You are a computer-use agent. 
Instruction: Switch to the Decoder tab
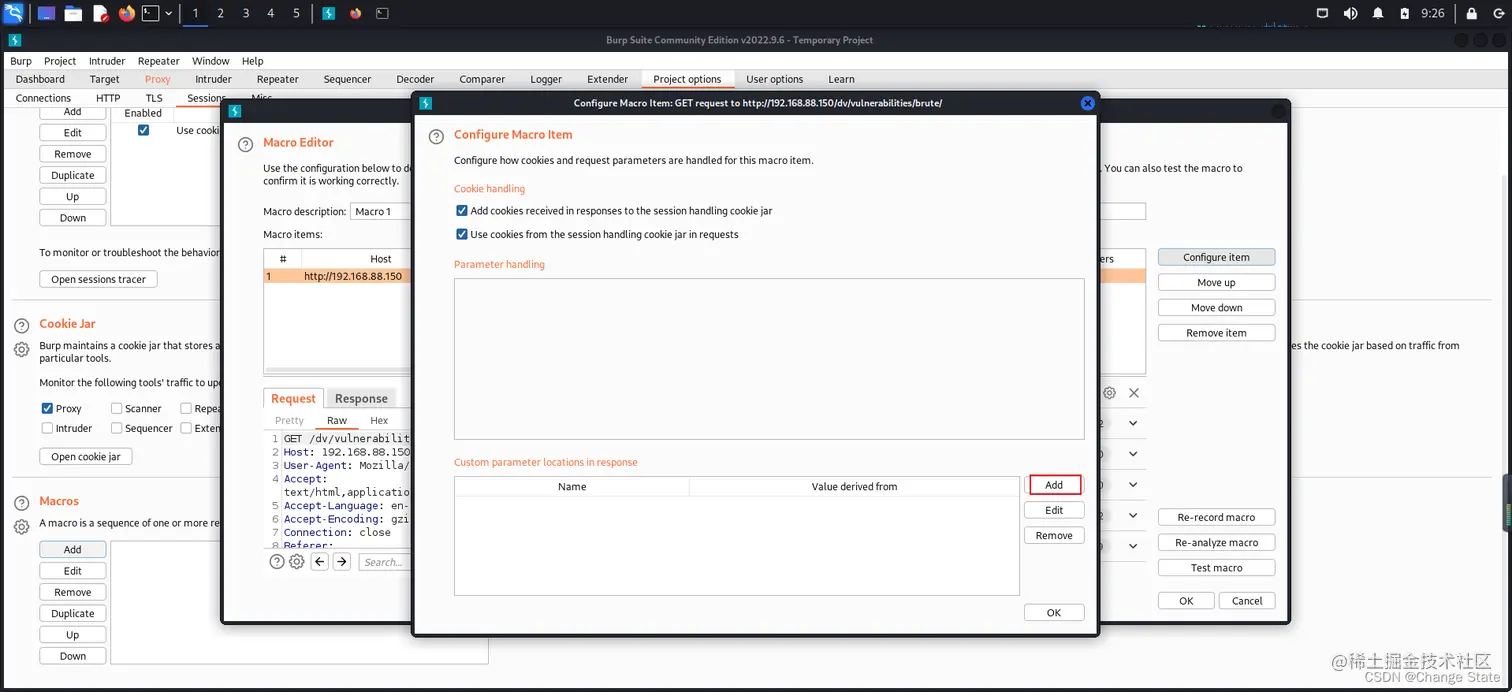pyautogui.click(x=415, y=79)
